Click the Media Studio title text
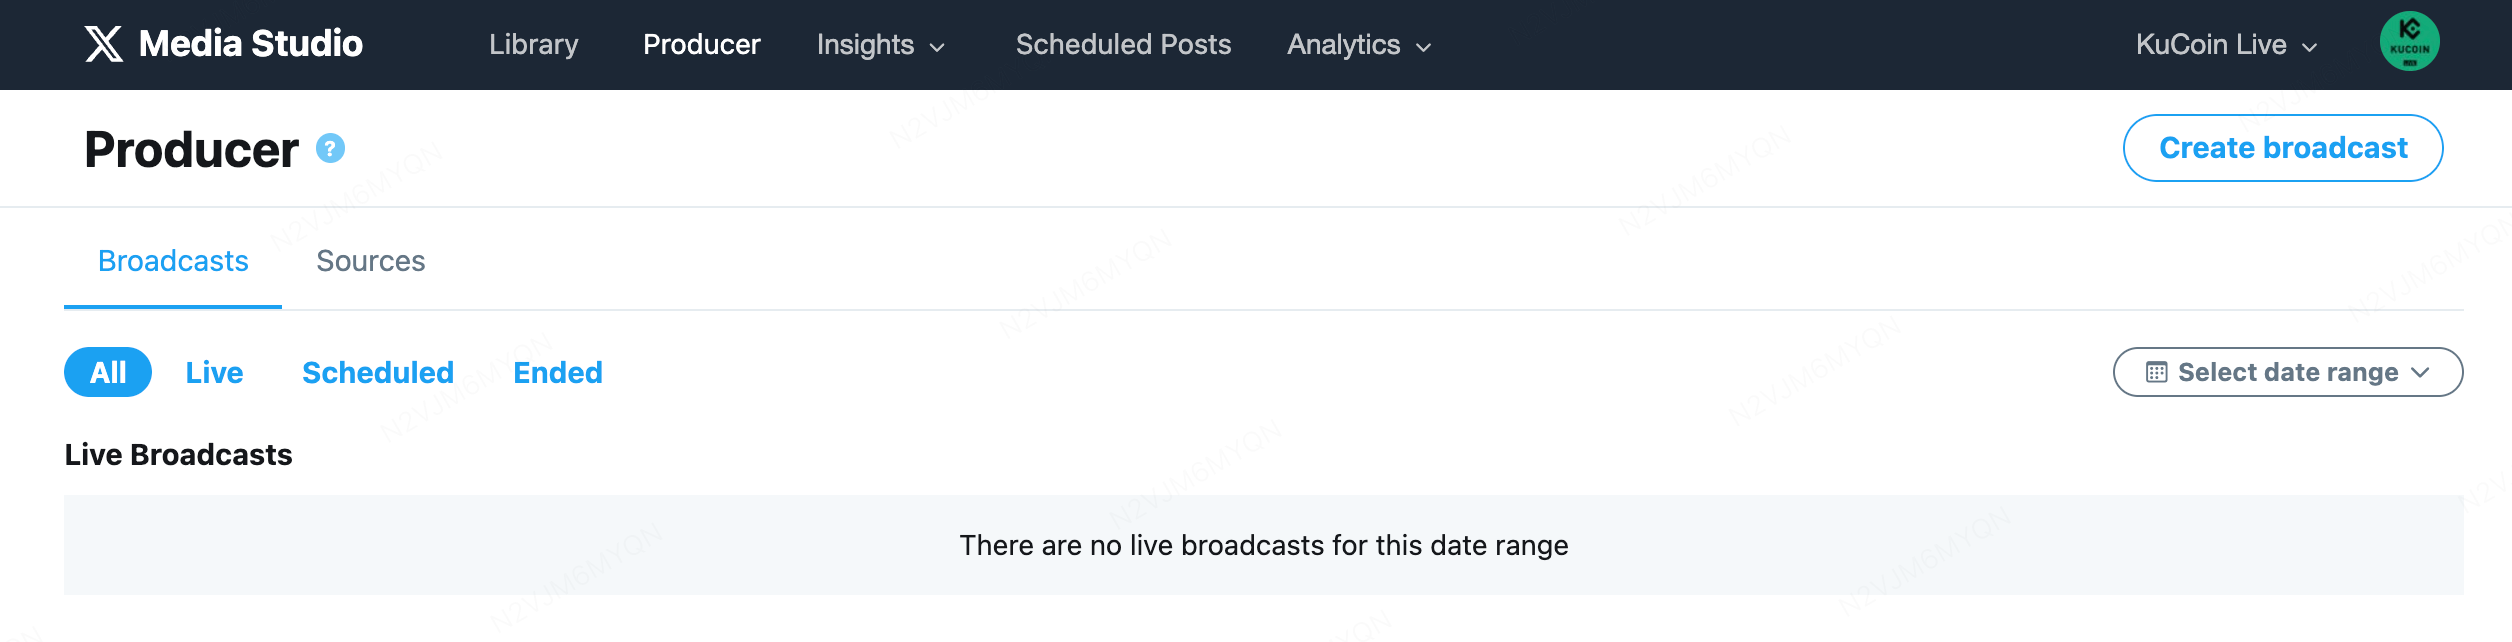The width and height of the screenshot is (2512, 642). [x=250, y=44]
